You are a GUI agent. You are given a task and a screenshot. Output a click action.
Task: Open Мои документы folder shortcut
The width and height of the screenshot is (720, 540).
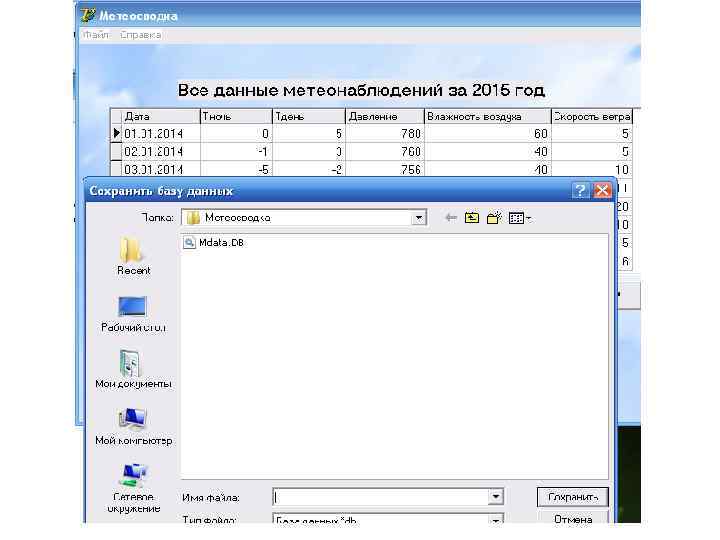(x=133, y=370)
